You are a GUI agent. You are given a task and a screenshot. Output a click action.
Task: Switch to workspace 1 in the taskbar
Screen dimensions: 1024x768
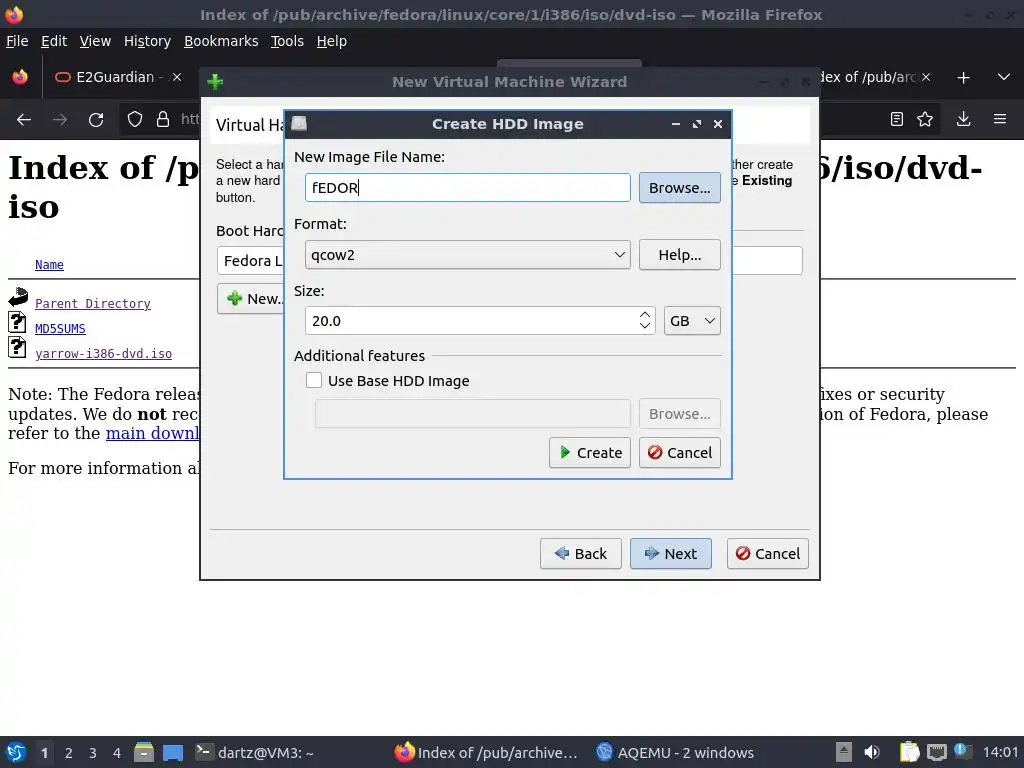pyautogui.click(x=44, y=753)
